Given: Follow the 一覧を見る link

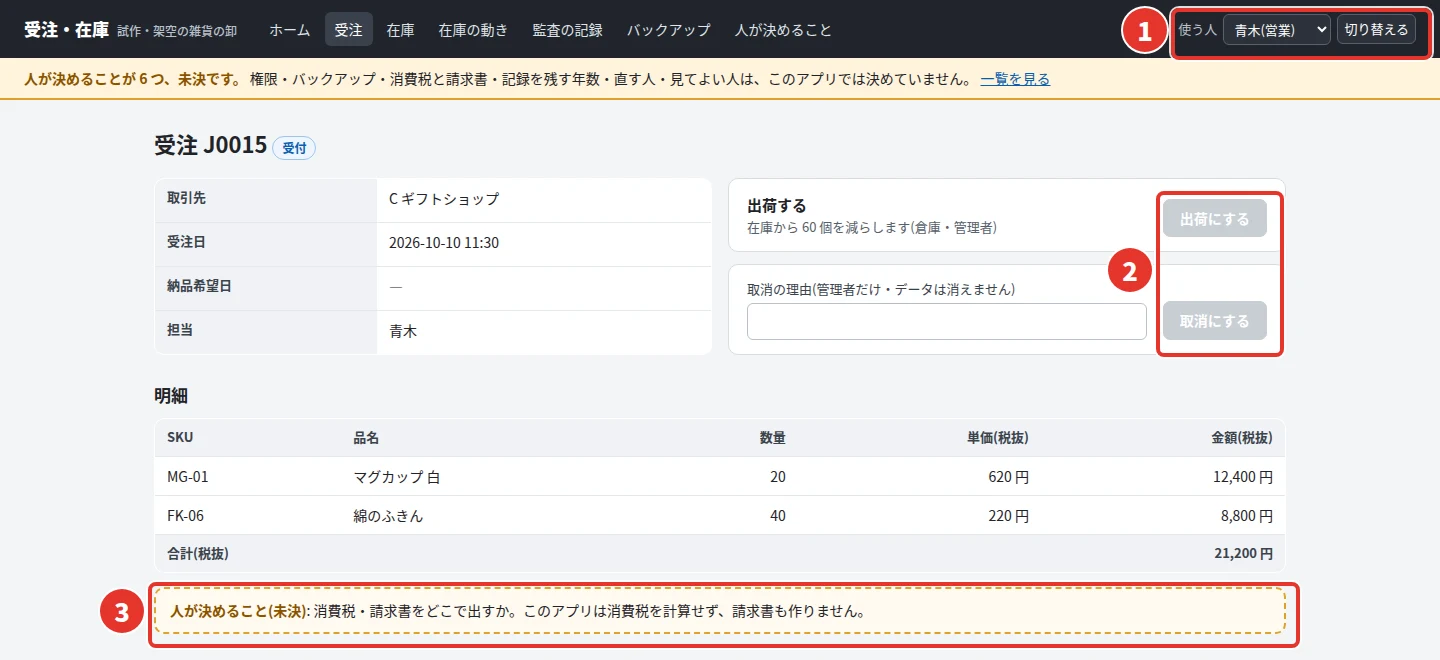Looking at the screenshot, I should (1015, 79).
